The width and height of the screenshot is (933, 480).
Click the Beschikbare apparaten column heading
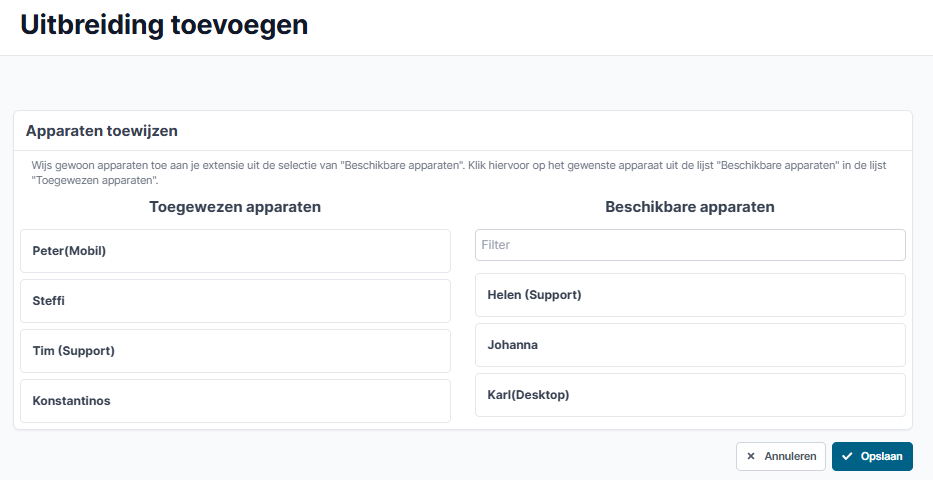click(x=690, y=207)
